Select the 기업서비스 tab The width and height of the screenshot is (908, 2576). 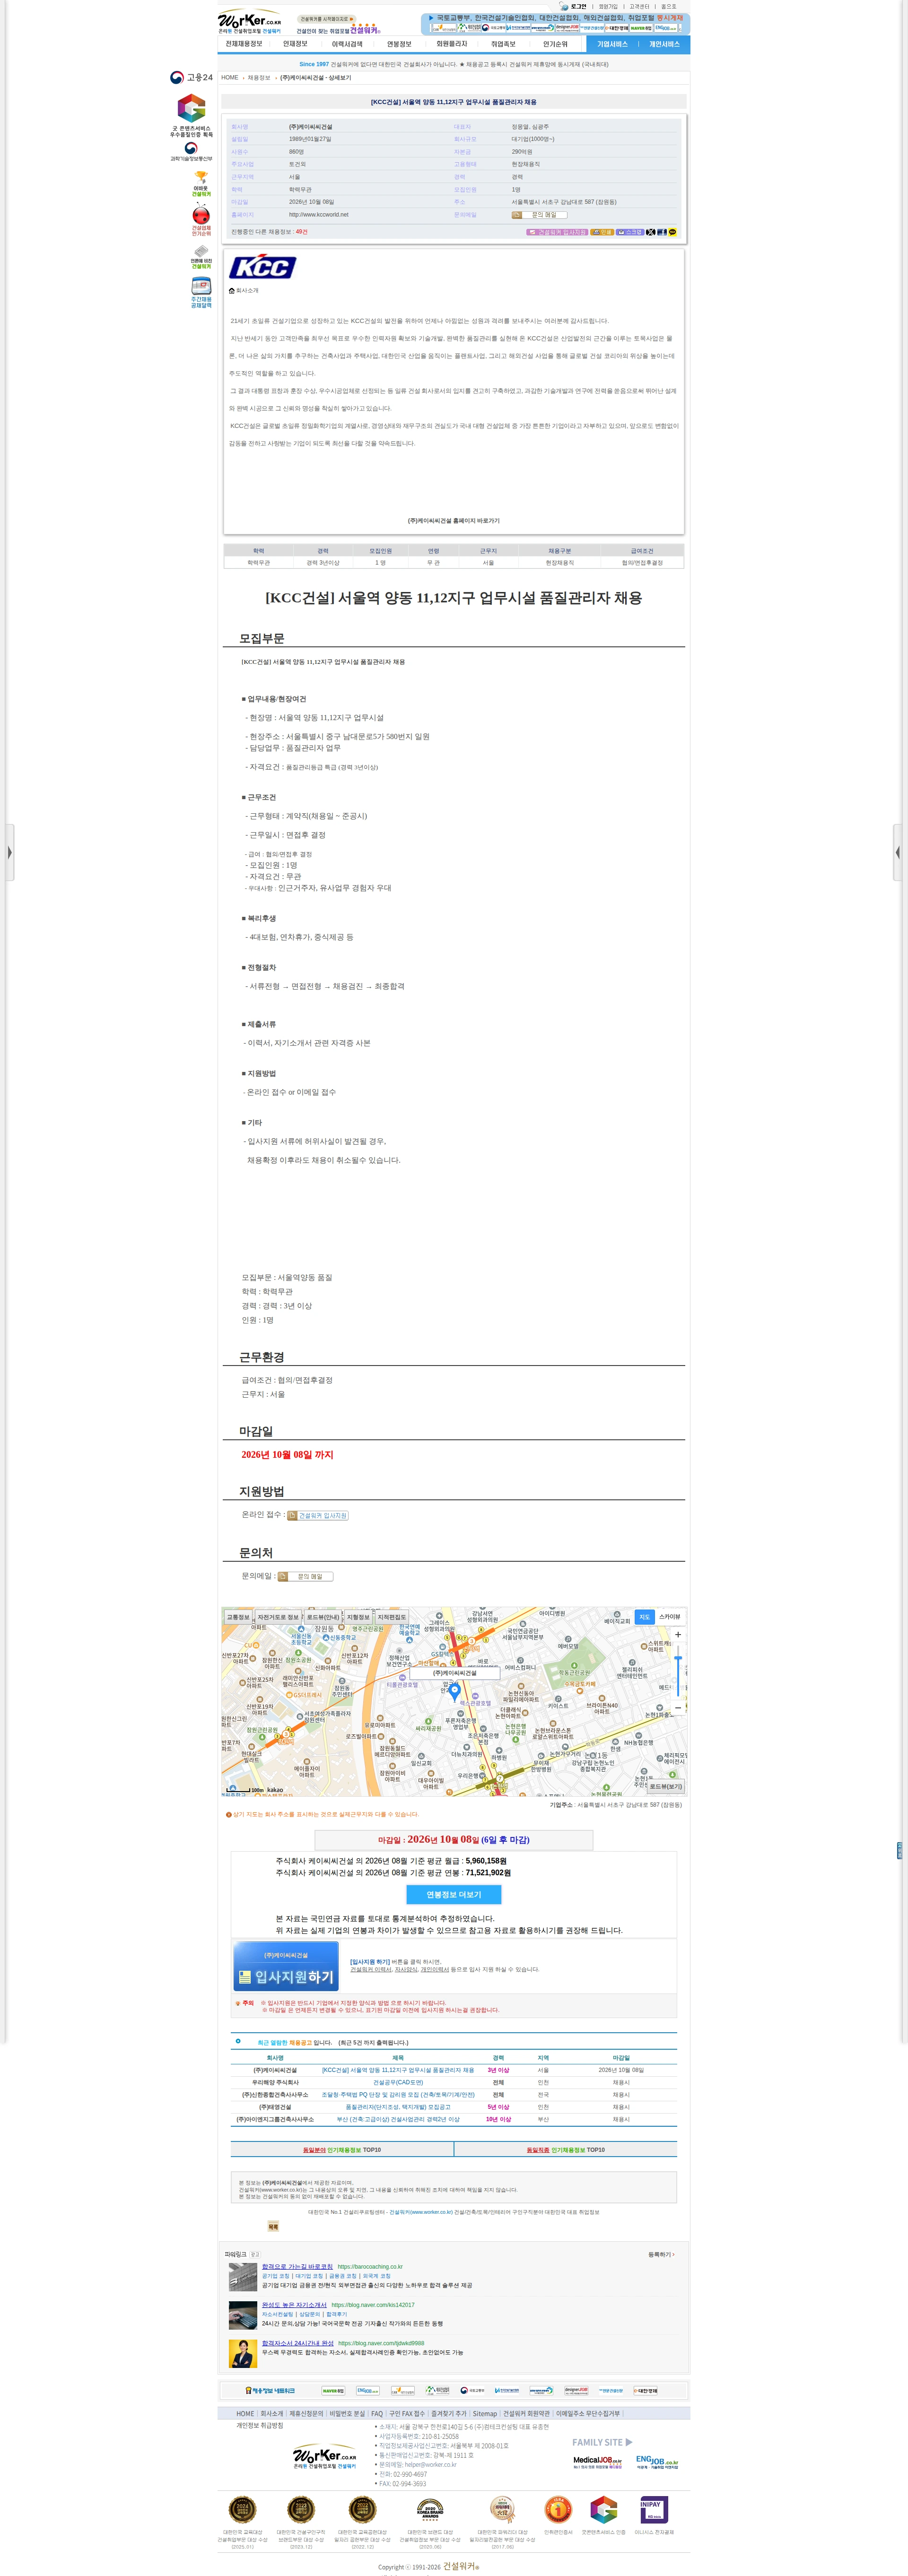[612, 44]
